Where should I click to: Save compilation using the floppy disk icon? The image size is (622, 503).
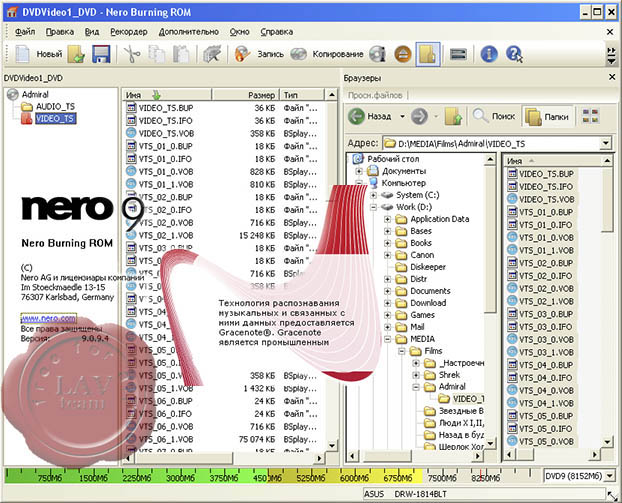click(101, 54)
